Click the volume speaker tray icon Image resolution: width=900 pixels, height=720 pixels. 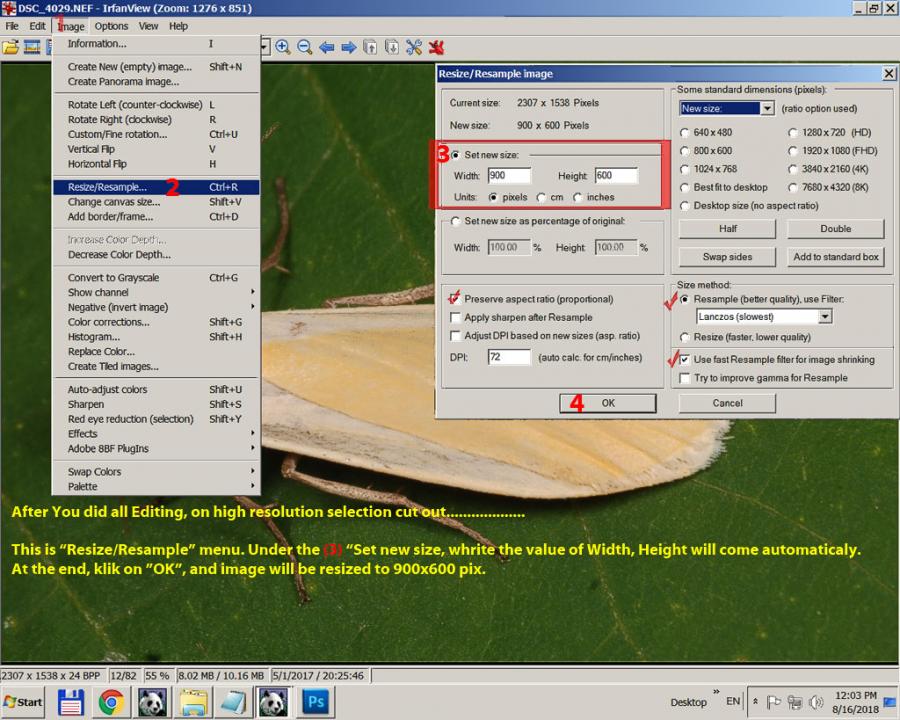click(x=816, y=702)
